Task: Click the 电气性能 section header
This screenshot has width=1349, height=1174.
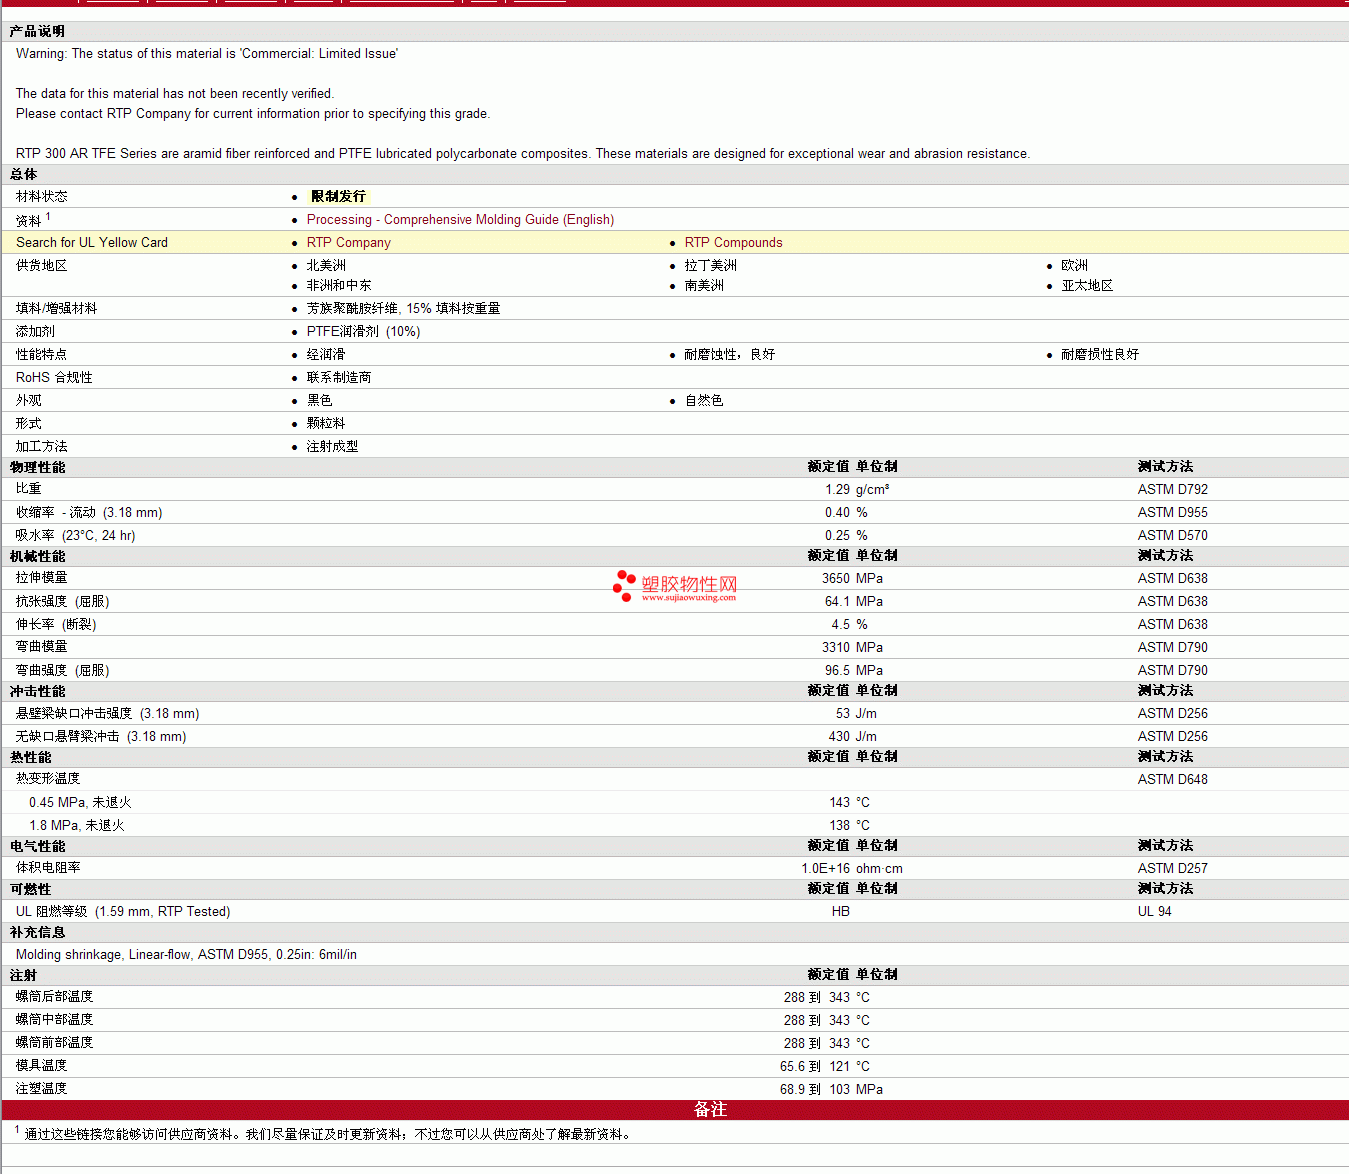Action: pos(37,846)
